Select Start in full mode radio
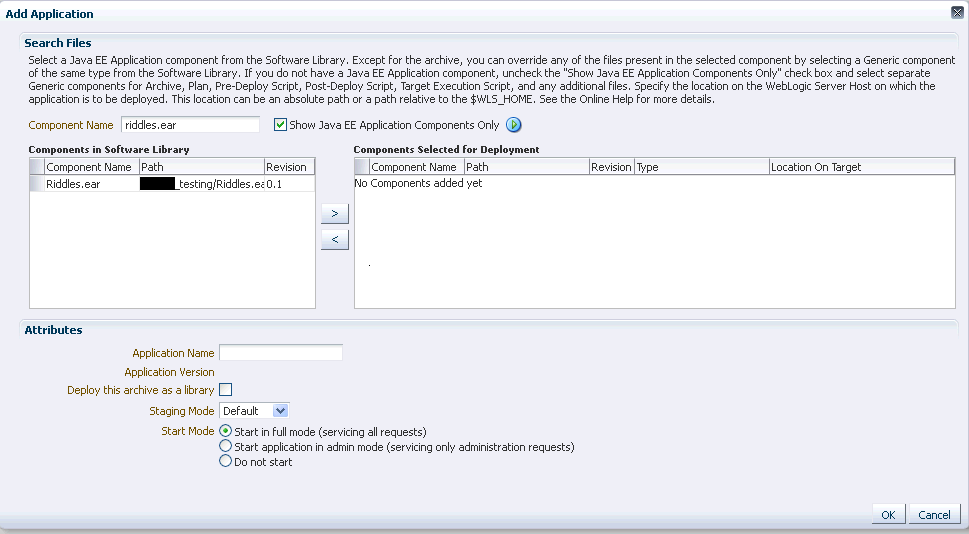Screen dimensions: 969x534 coord(226,431)
